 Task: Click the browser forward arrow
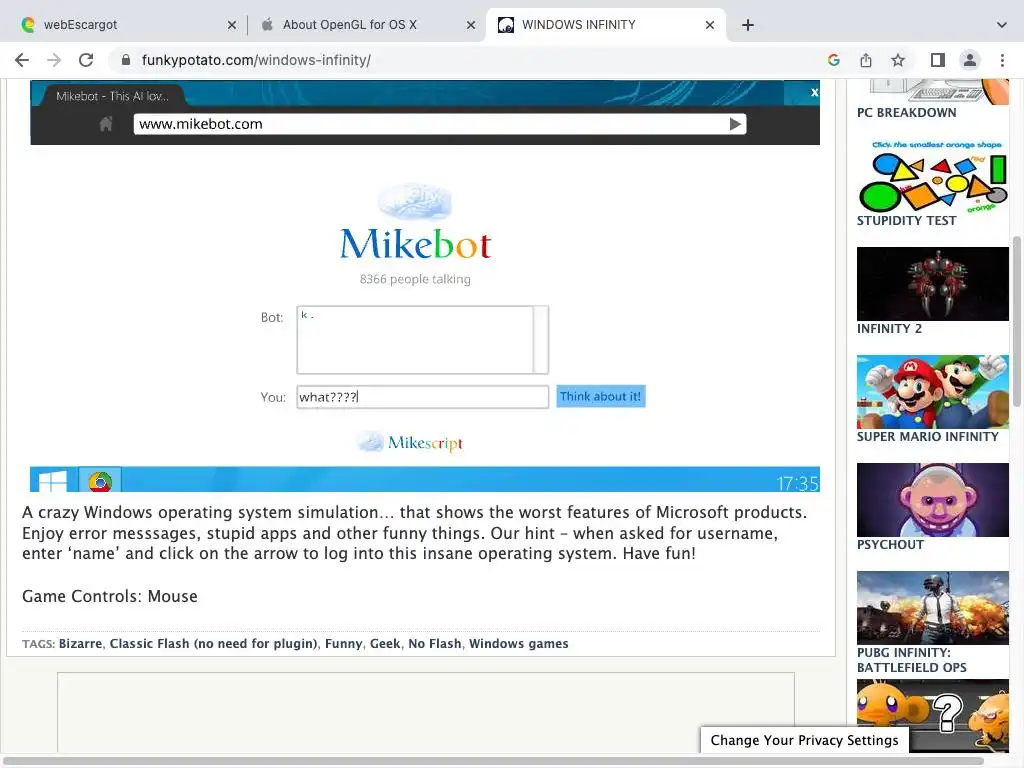(x=54, y=60)
